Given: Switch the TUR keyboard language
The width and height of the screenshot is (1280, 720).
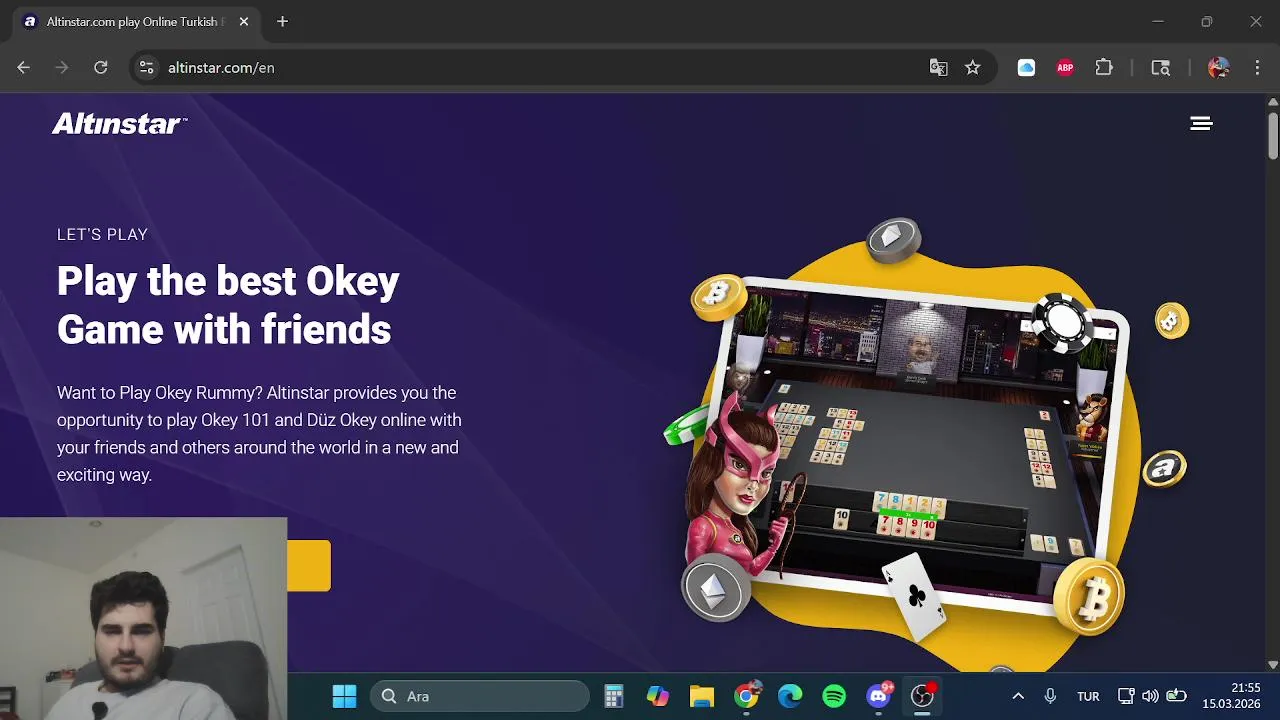Looking at the screenshot, I should coord(1088,696).
